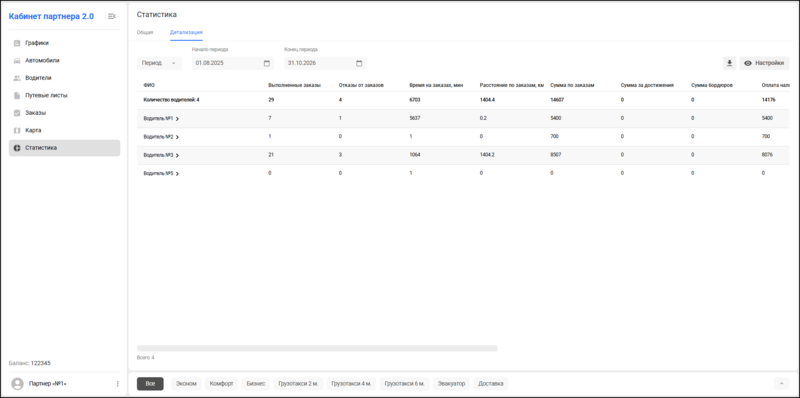The width and height of the screenshot is (800, 398).
Task: Go to Водители sidebar item
Action: [x=64, y=78]
